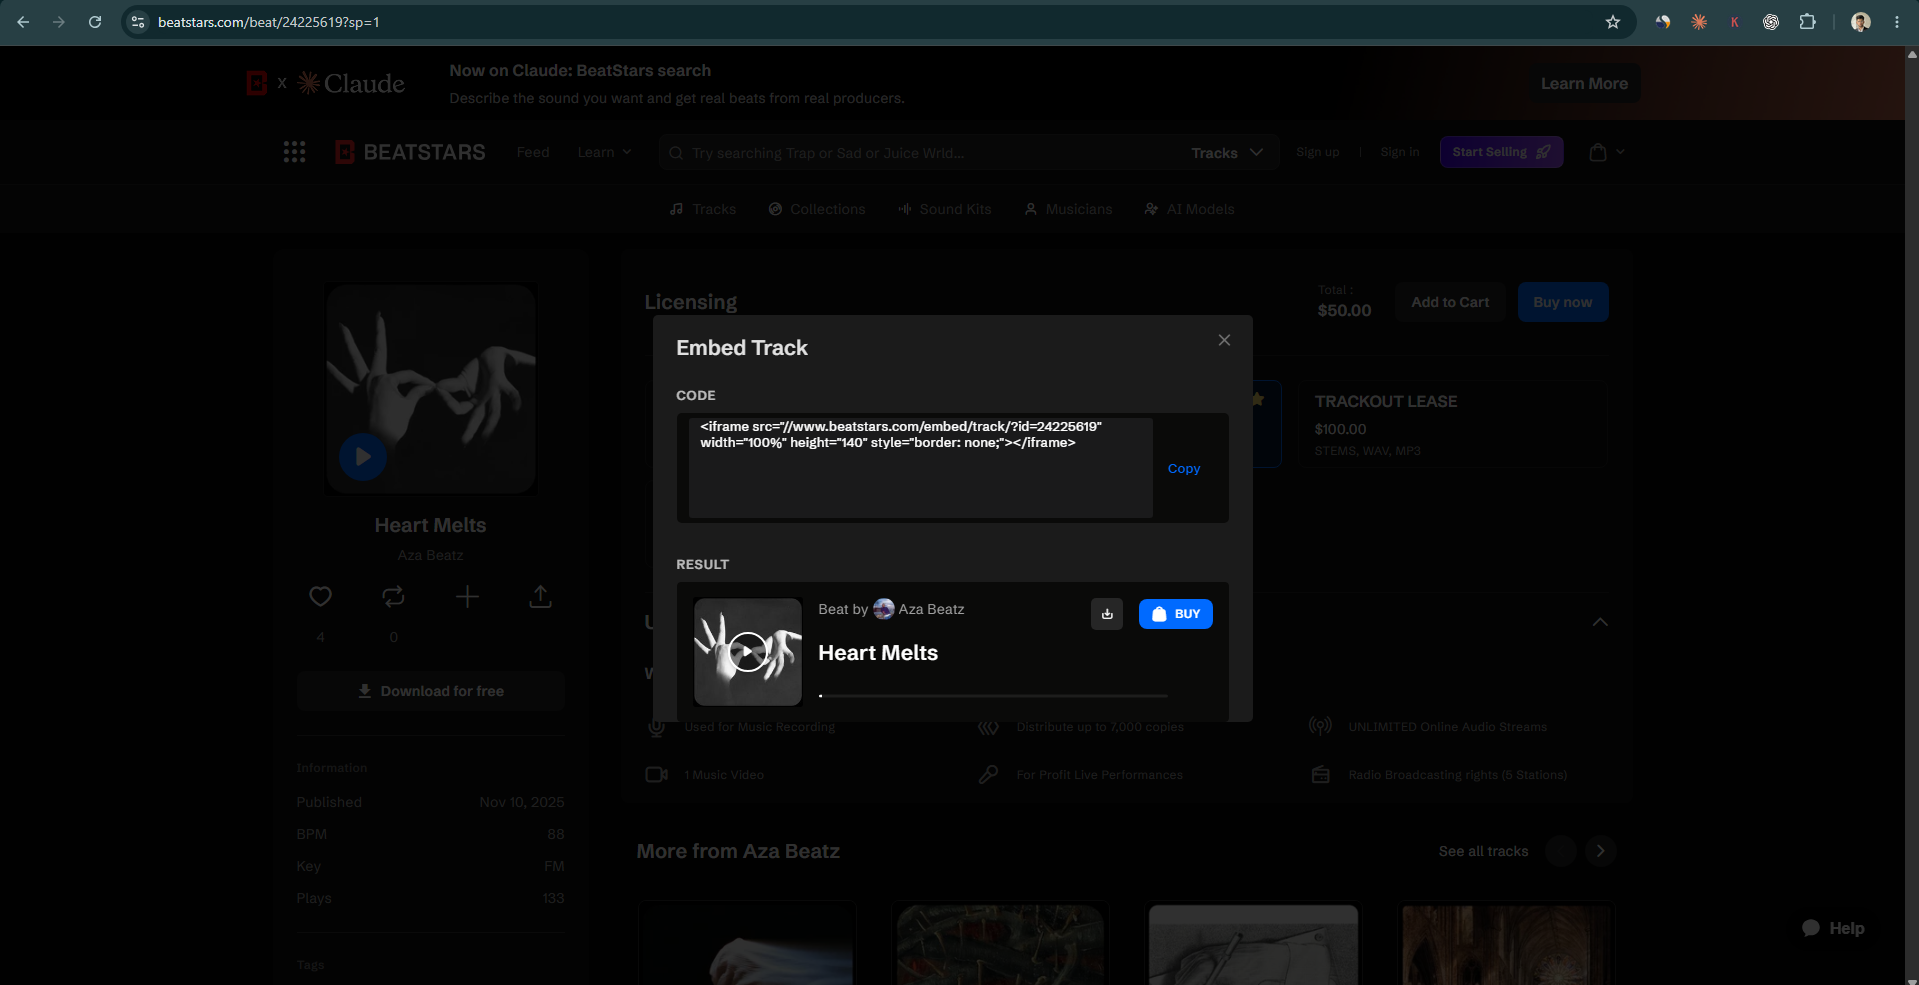This screenshot has height=985, width=1919.
Task: Show next tracks with right arrow
Action: click(1600, 851)
